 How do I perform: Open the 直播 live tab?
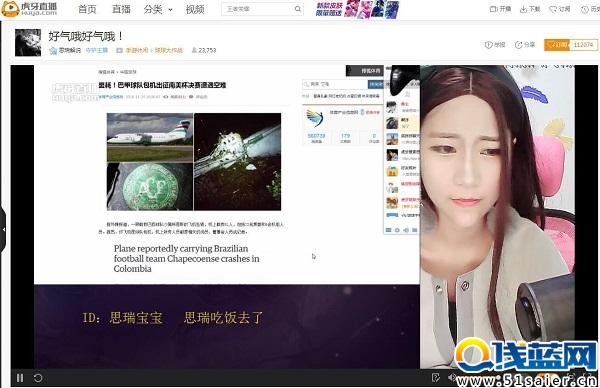[x=121, y=9]
